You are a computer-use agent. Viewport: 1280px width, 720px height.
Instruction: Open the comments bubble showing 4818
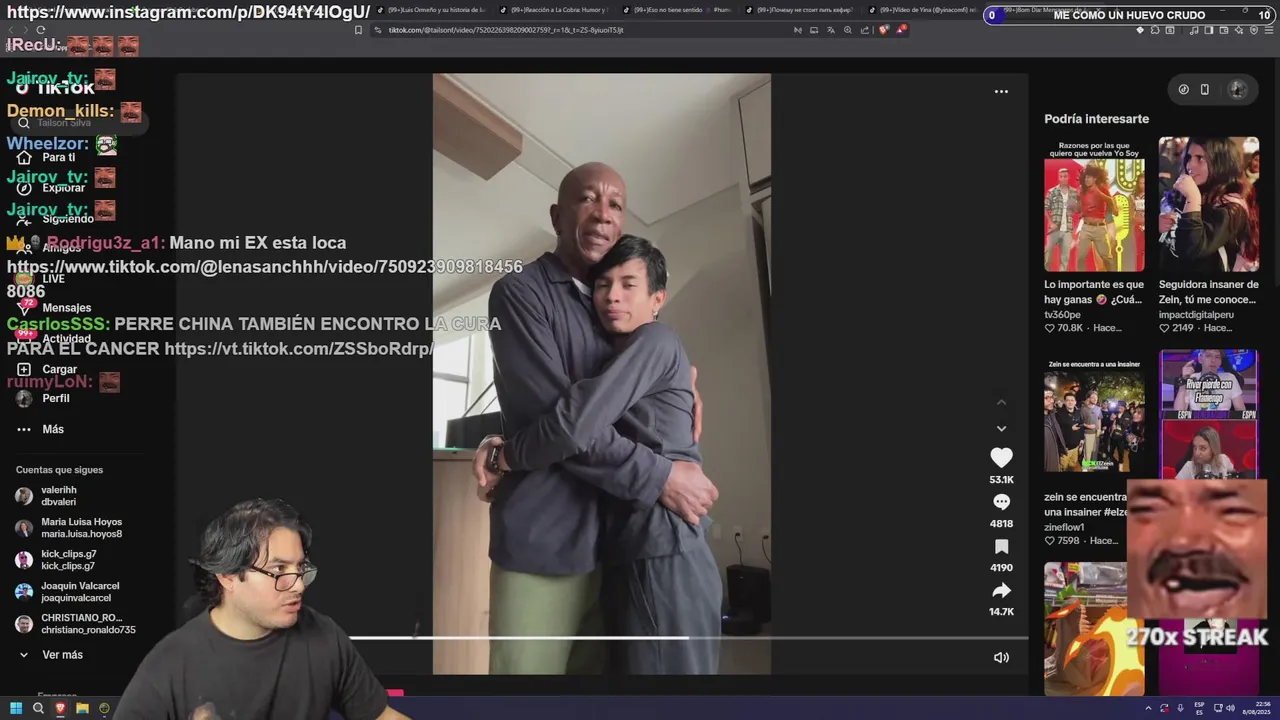click(1001, 502)
